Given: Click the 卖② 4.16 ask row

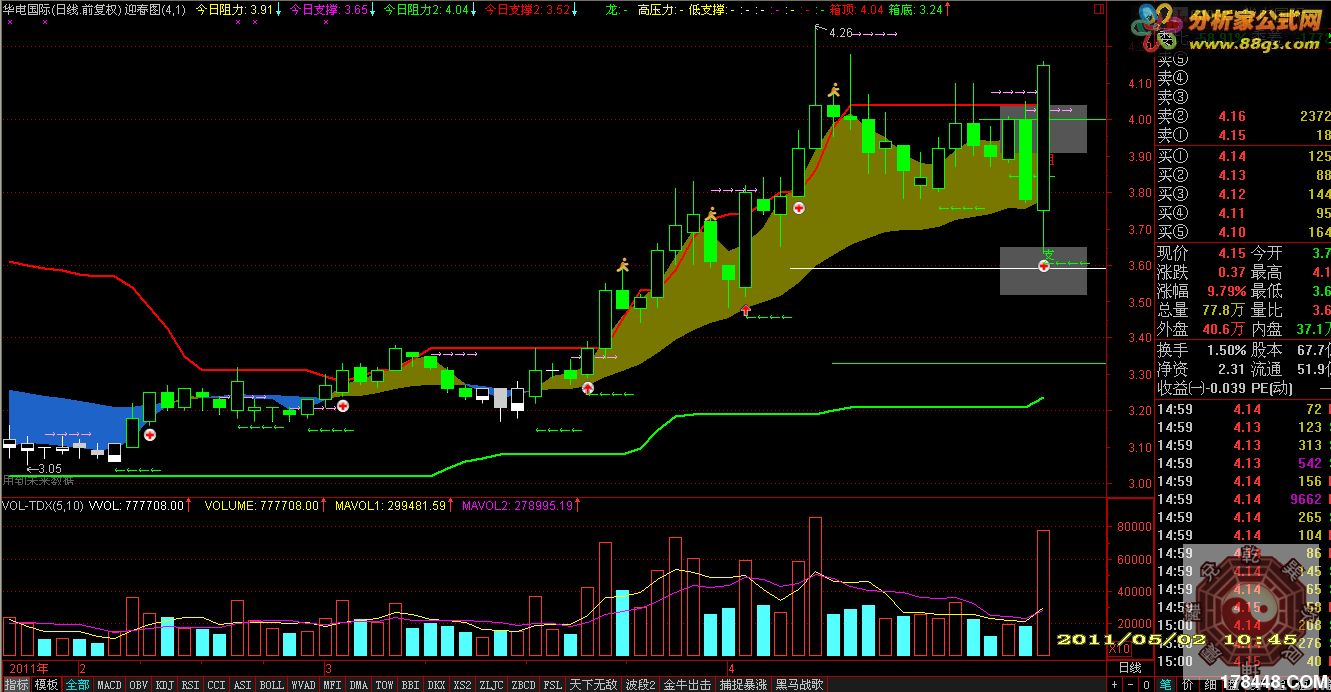Looking at the screenshot, I should coord(1244,117).
